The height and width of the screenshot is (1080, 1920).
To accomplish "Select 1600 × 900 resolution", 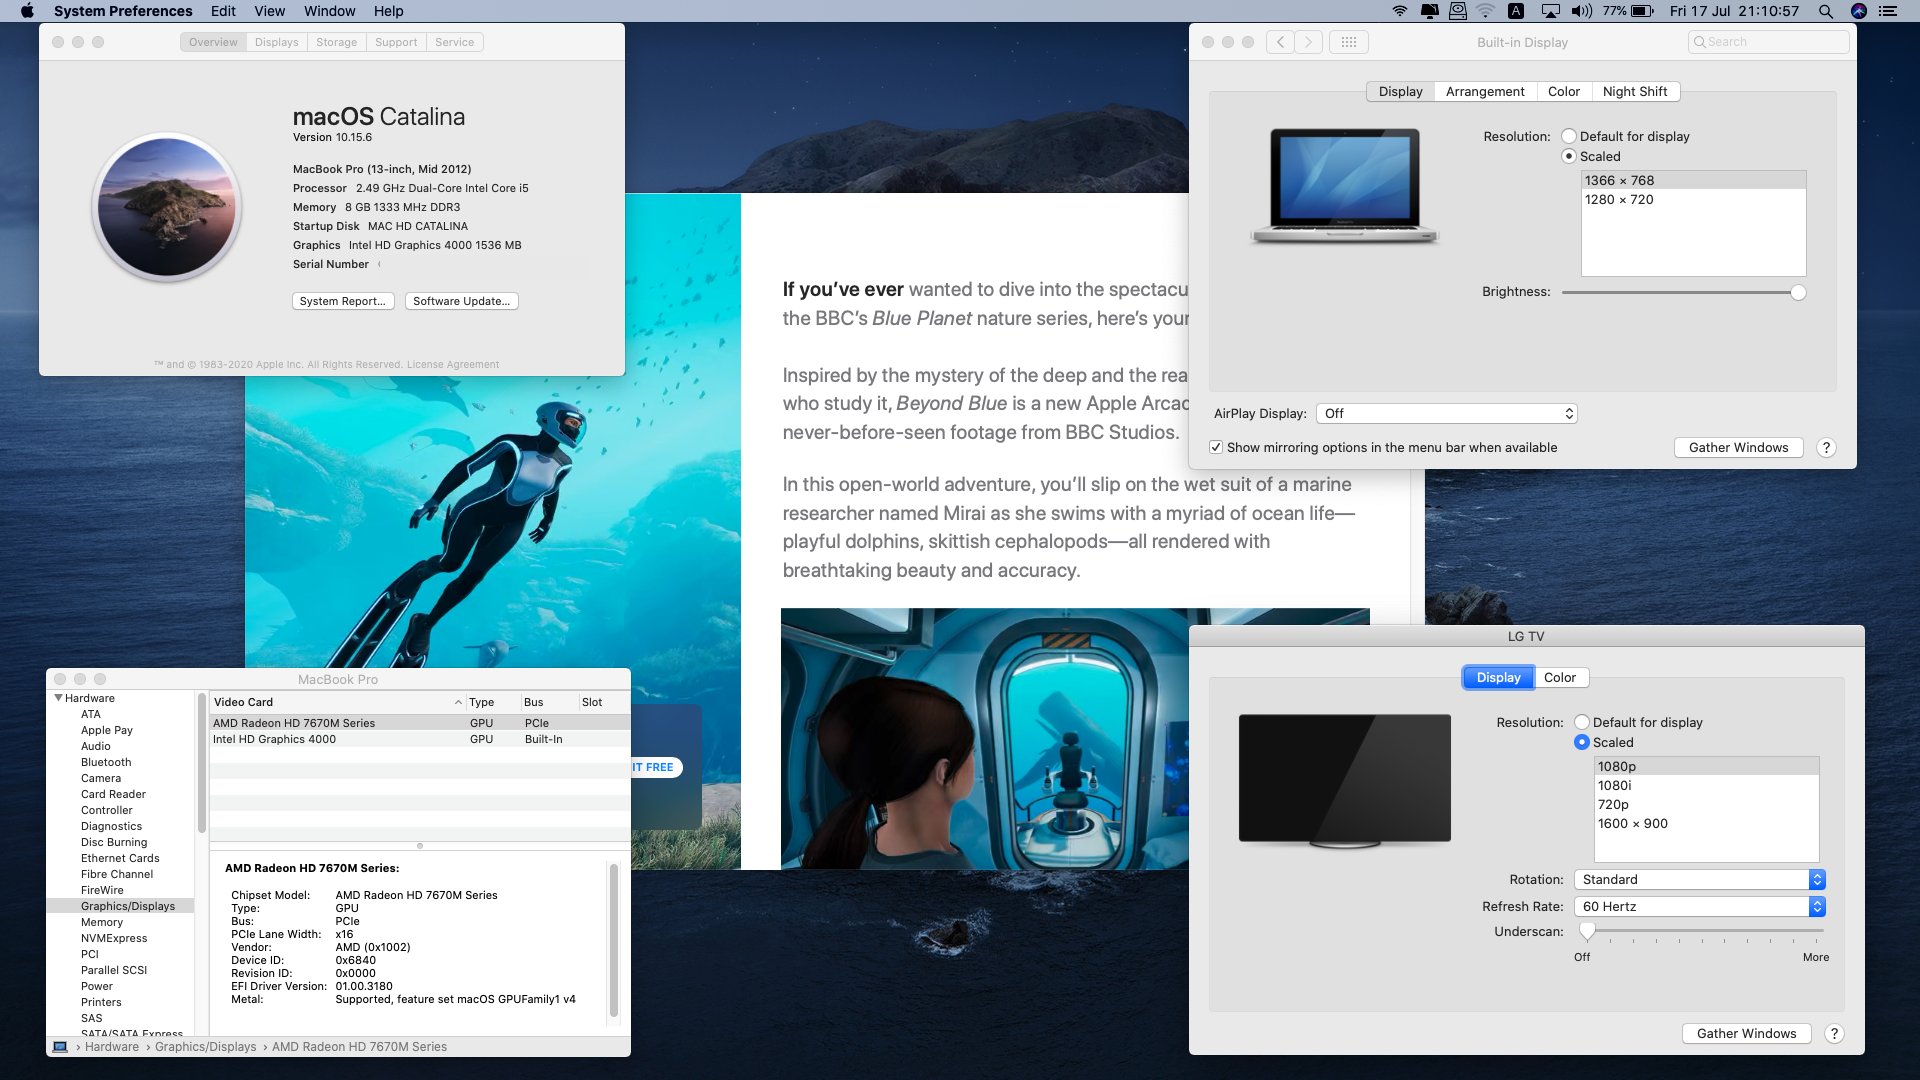I will click(1706, 823).
